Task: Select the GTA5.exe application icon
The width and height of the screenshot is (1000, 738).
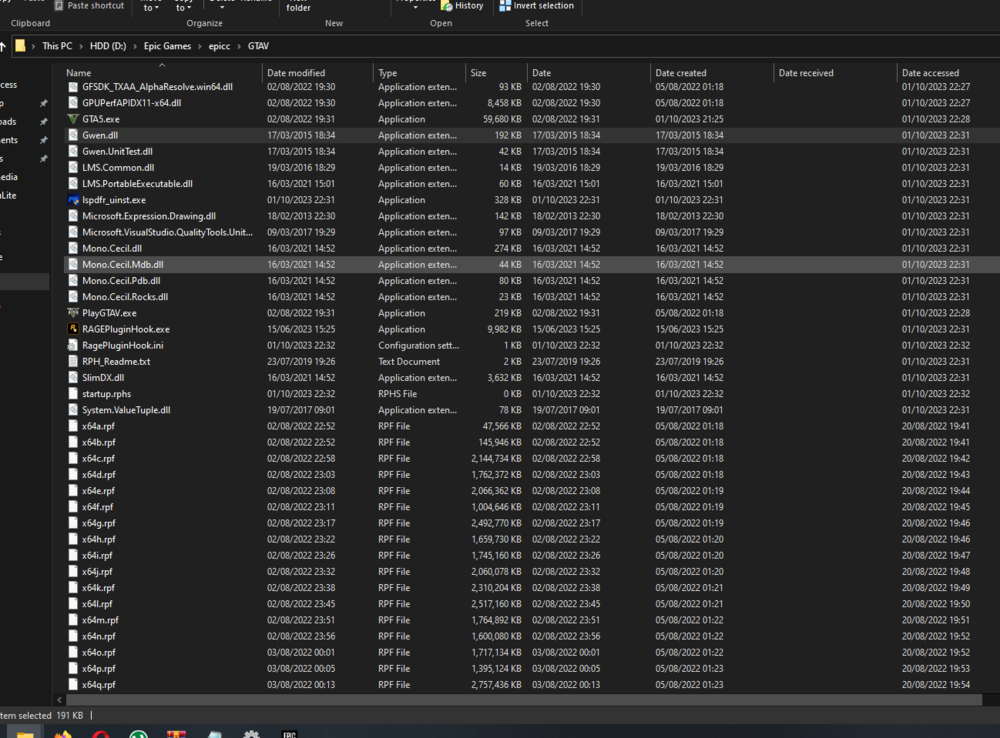Action: pyautogui.click(x=71, y=119)
